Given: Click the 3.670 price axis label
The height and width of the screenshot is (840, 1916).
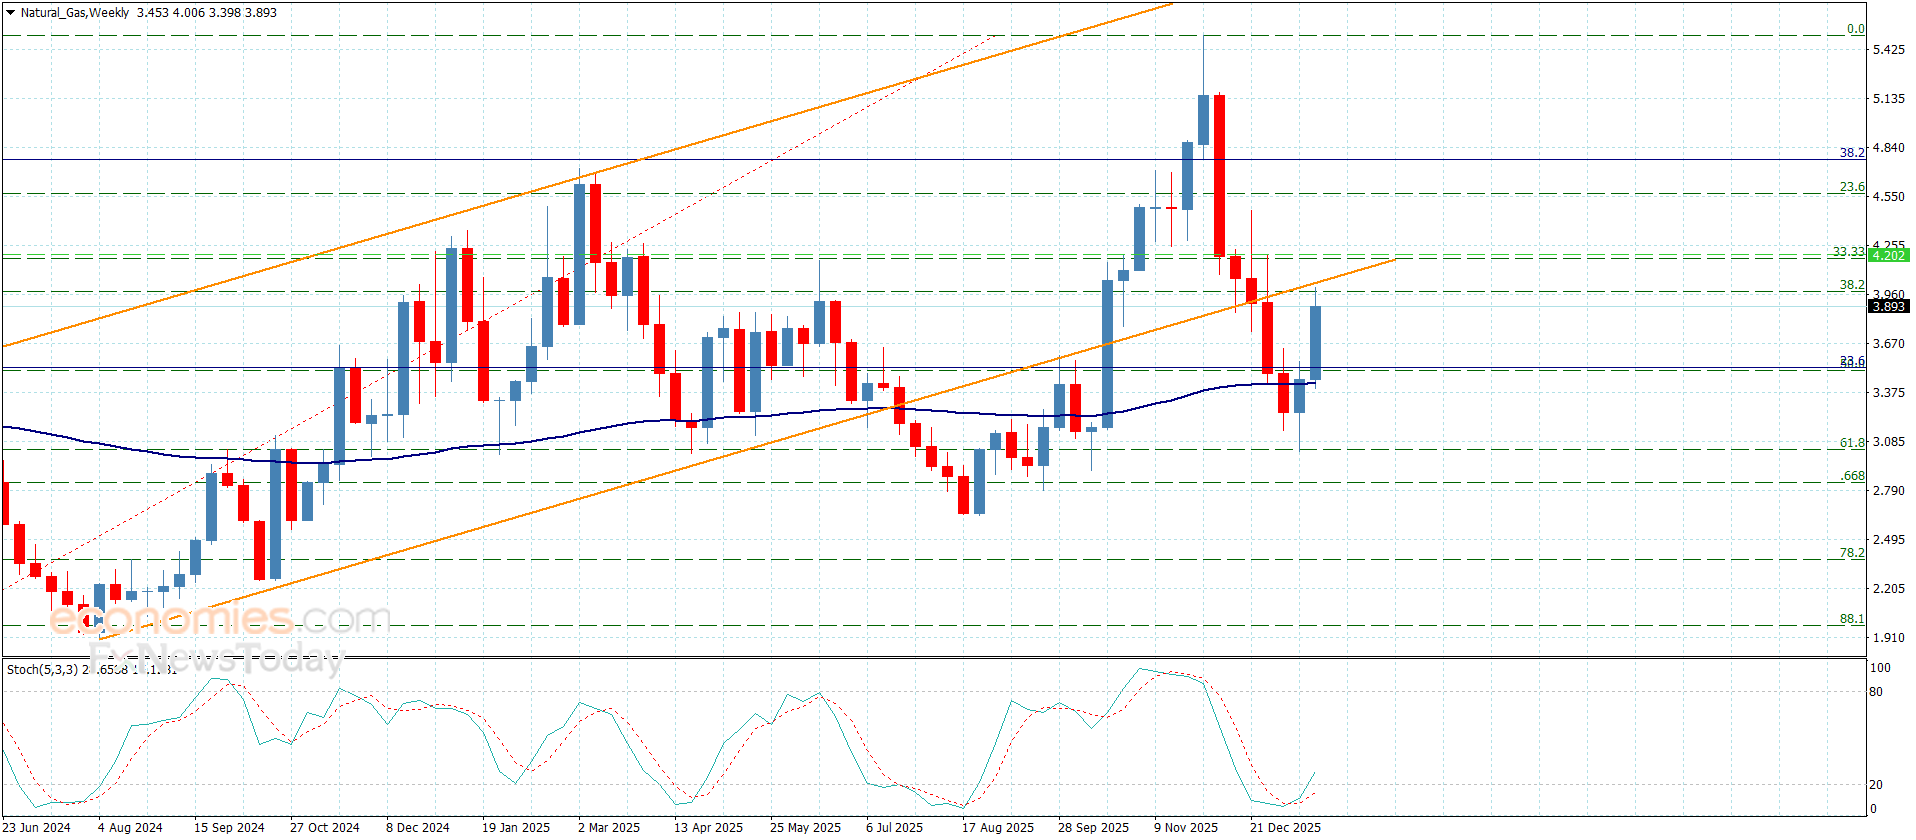Looking at the screenshot, I should (x=1888, y=344).
